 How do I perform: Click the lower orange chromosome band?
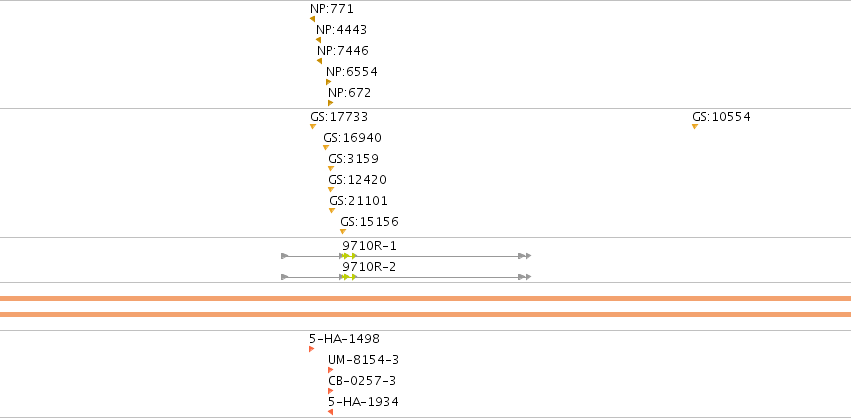click(426, 314)
